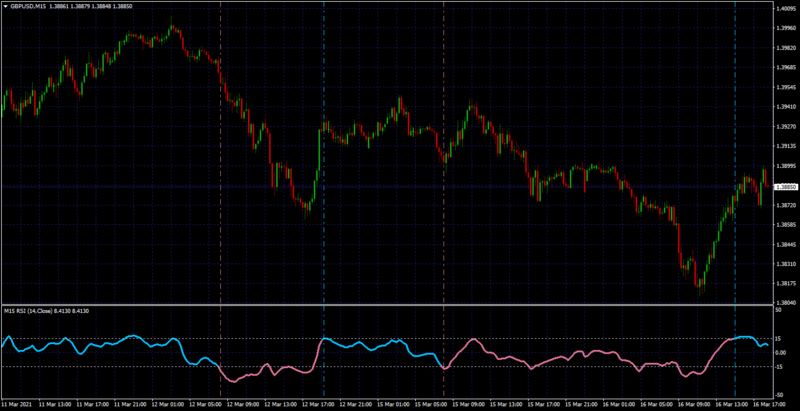The width and height of the screenshot is (800, 411).
Task: Select the GBPUSD,M15 chart title text
Action: [x=27, y=7]
